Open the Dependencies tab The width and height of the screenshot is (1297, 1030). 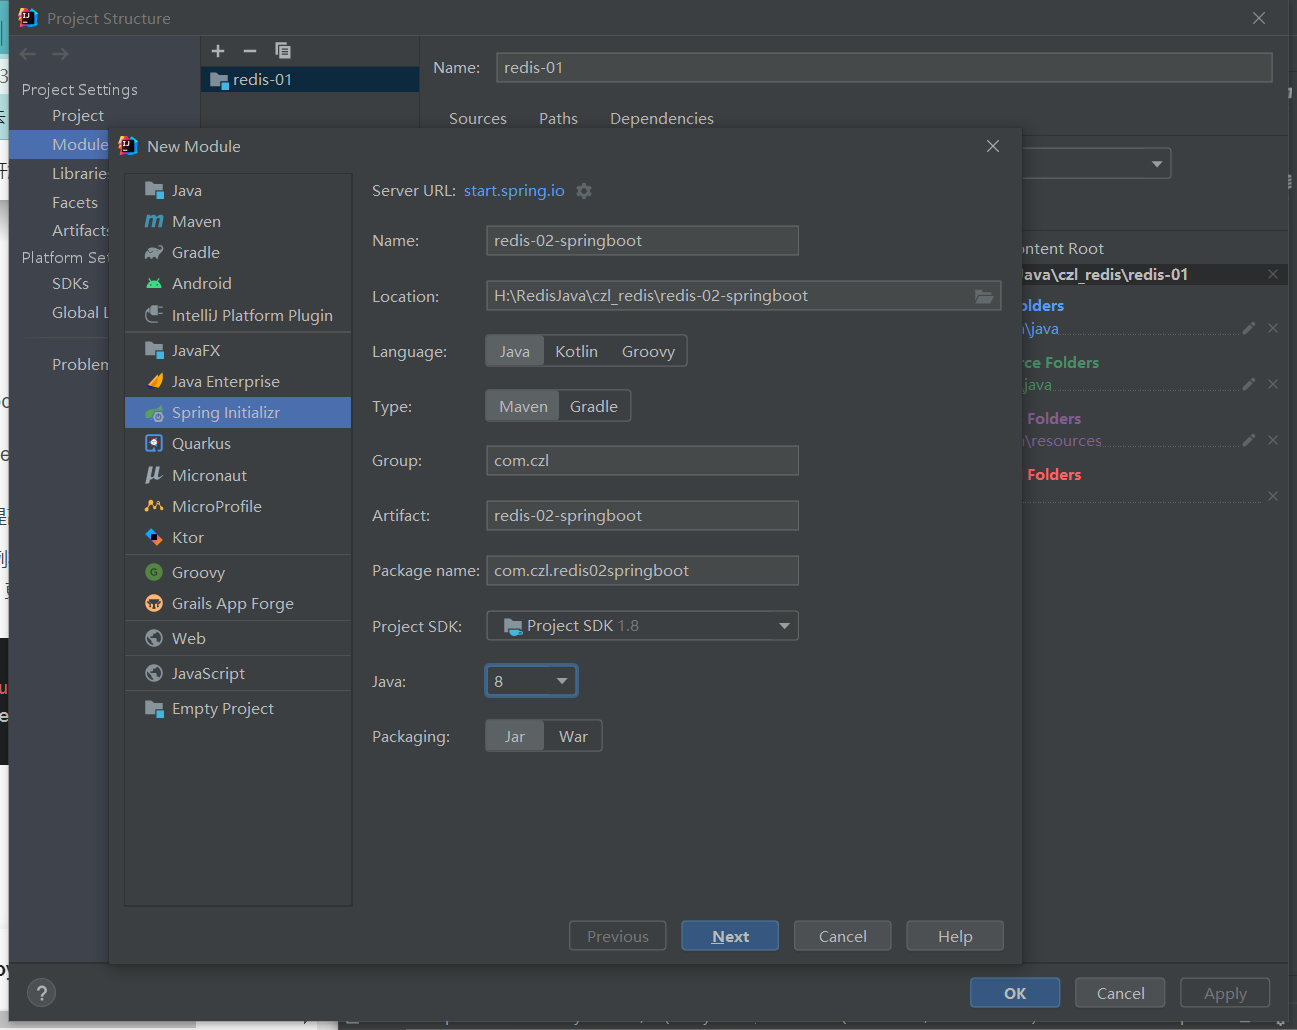pyautogui.click(x=662, y=118)
